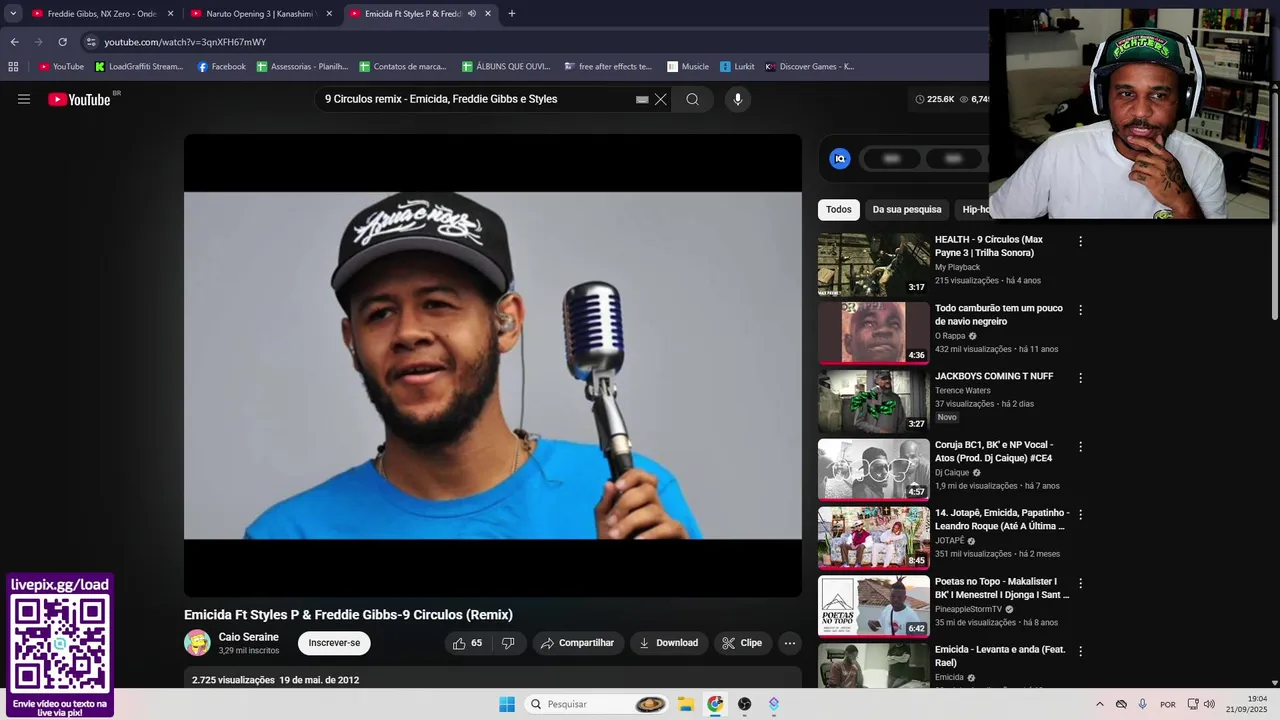Open the Lurkit bookmark
1280x720 pixels.
737,67
